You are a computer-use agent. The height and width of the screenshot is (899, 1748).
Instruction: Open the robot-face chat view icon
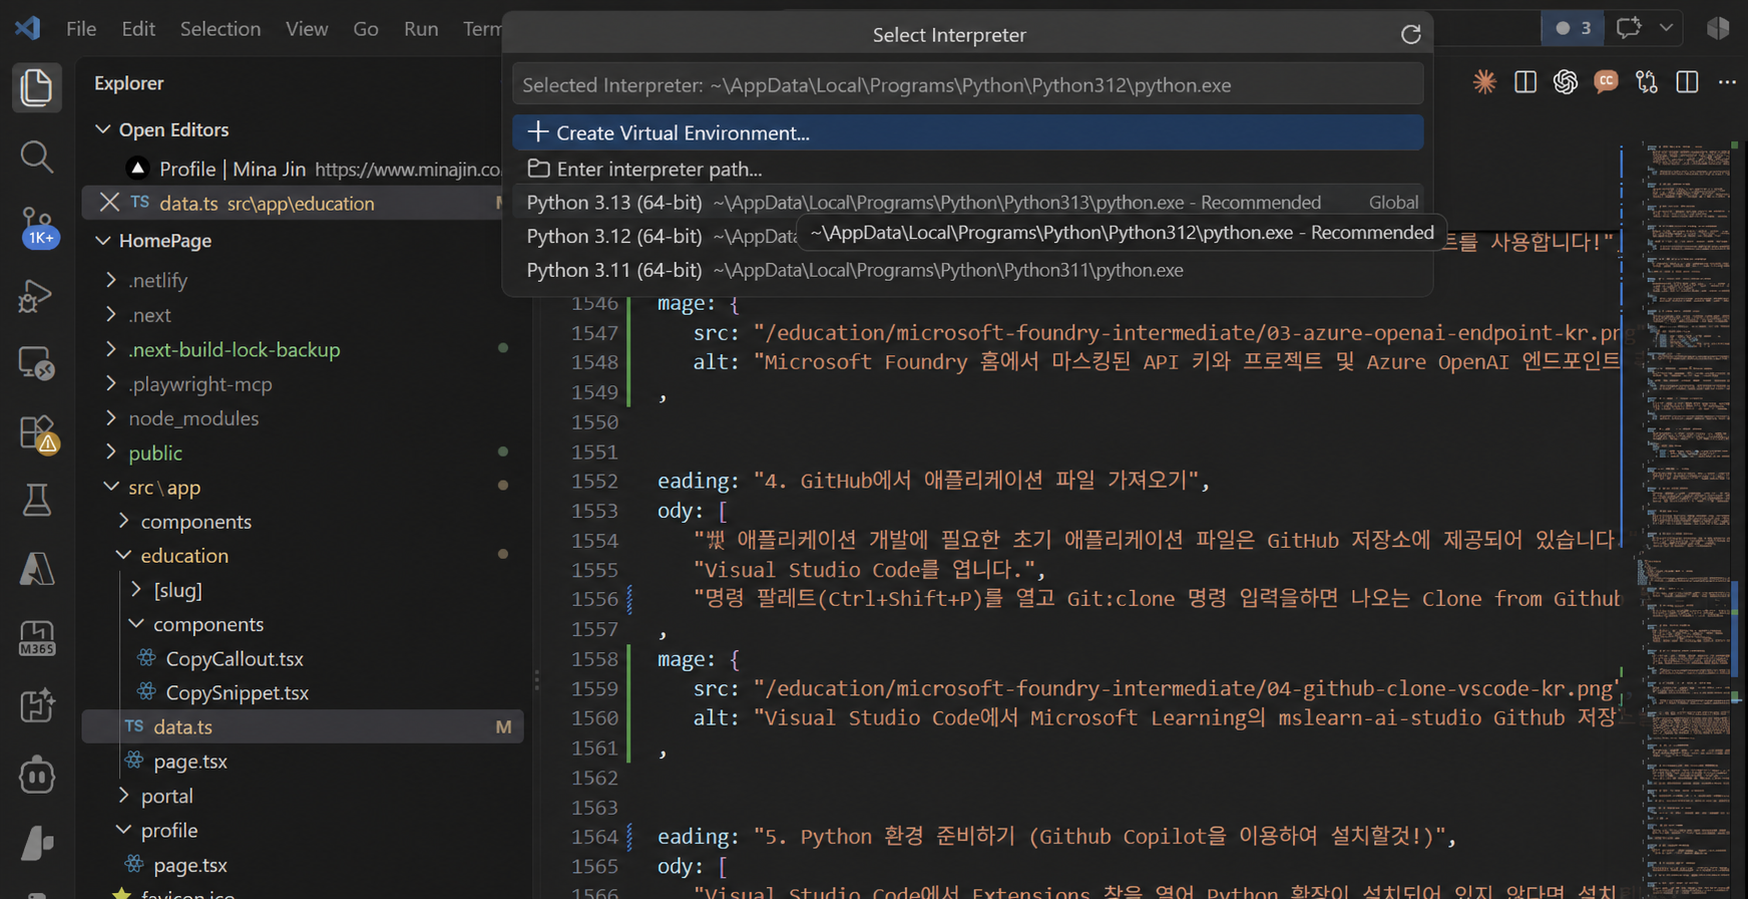[36, 775]
